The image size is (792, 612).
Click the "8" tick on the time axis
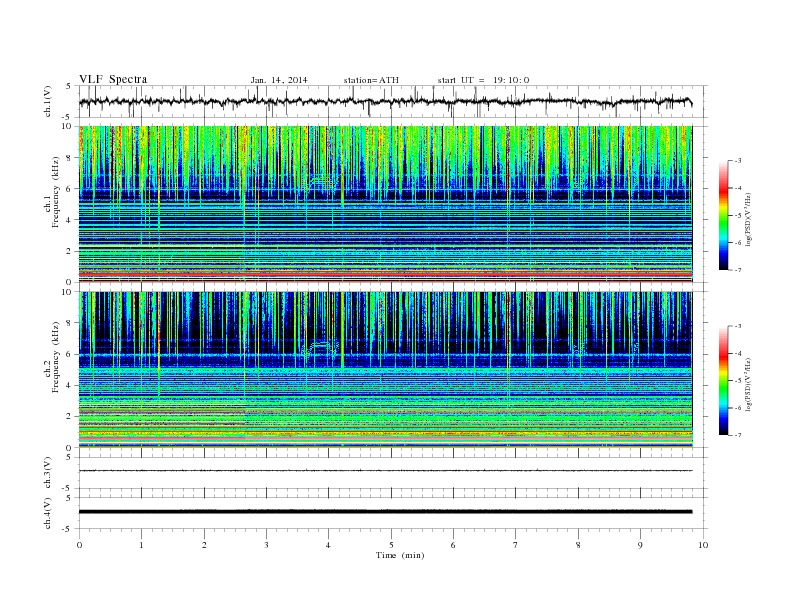pyautogui.click(x=578, y=545)
